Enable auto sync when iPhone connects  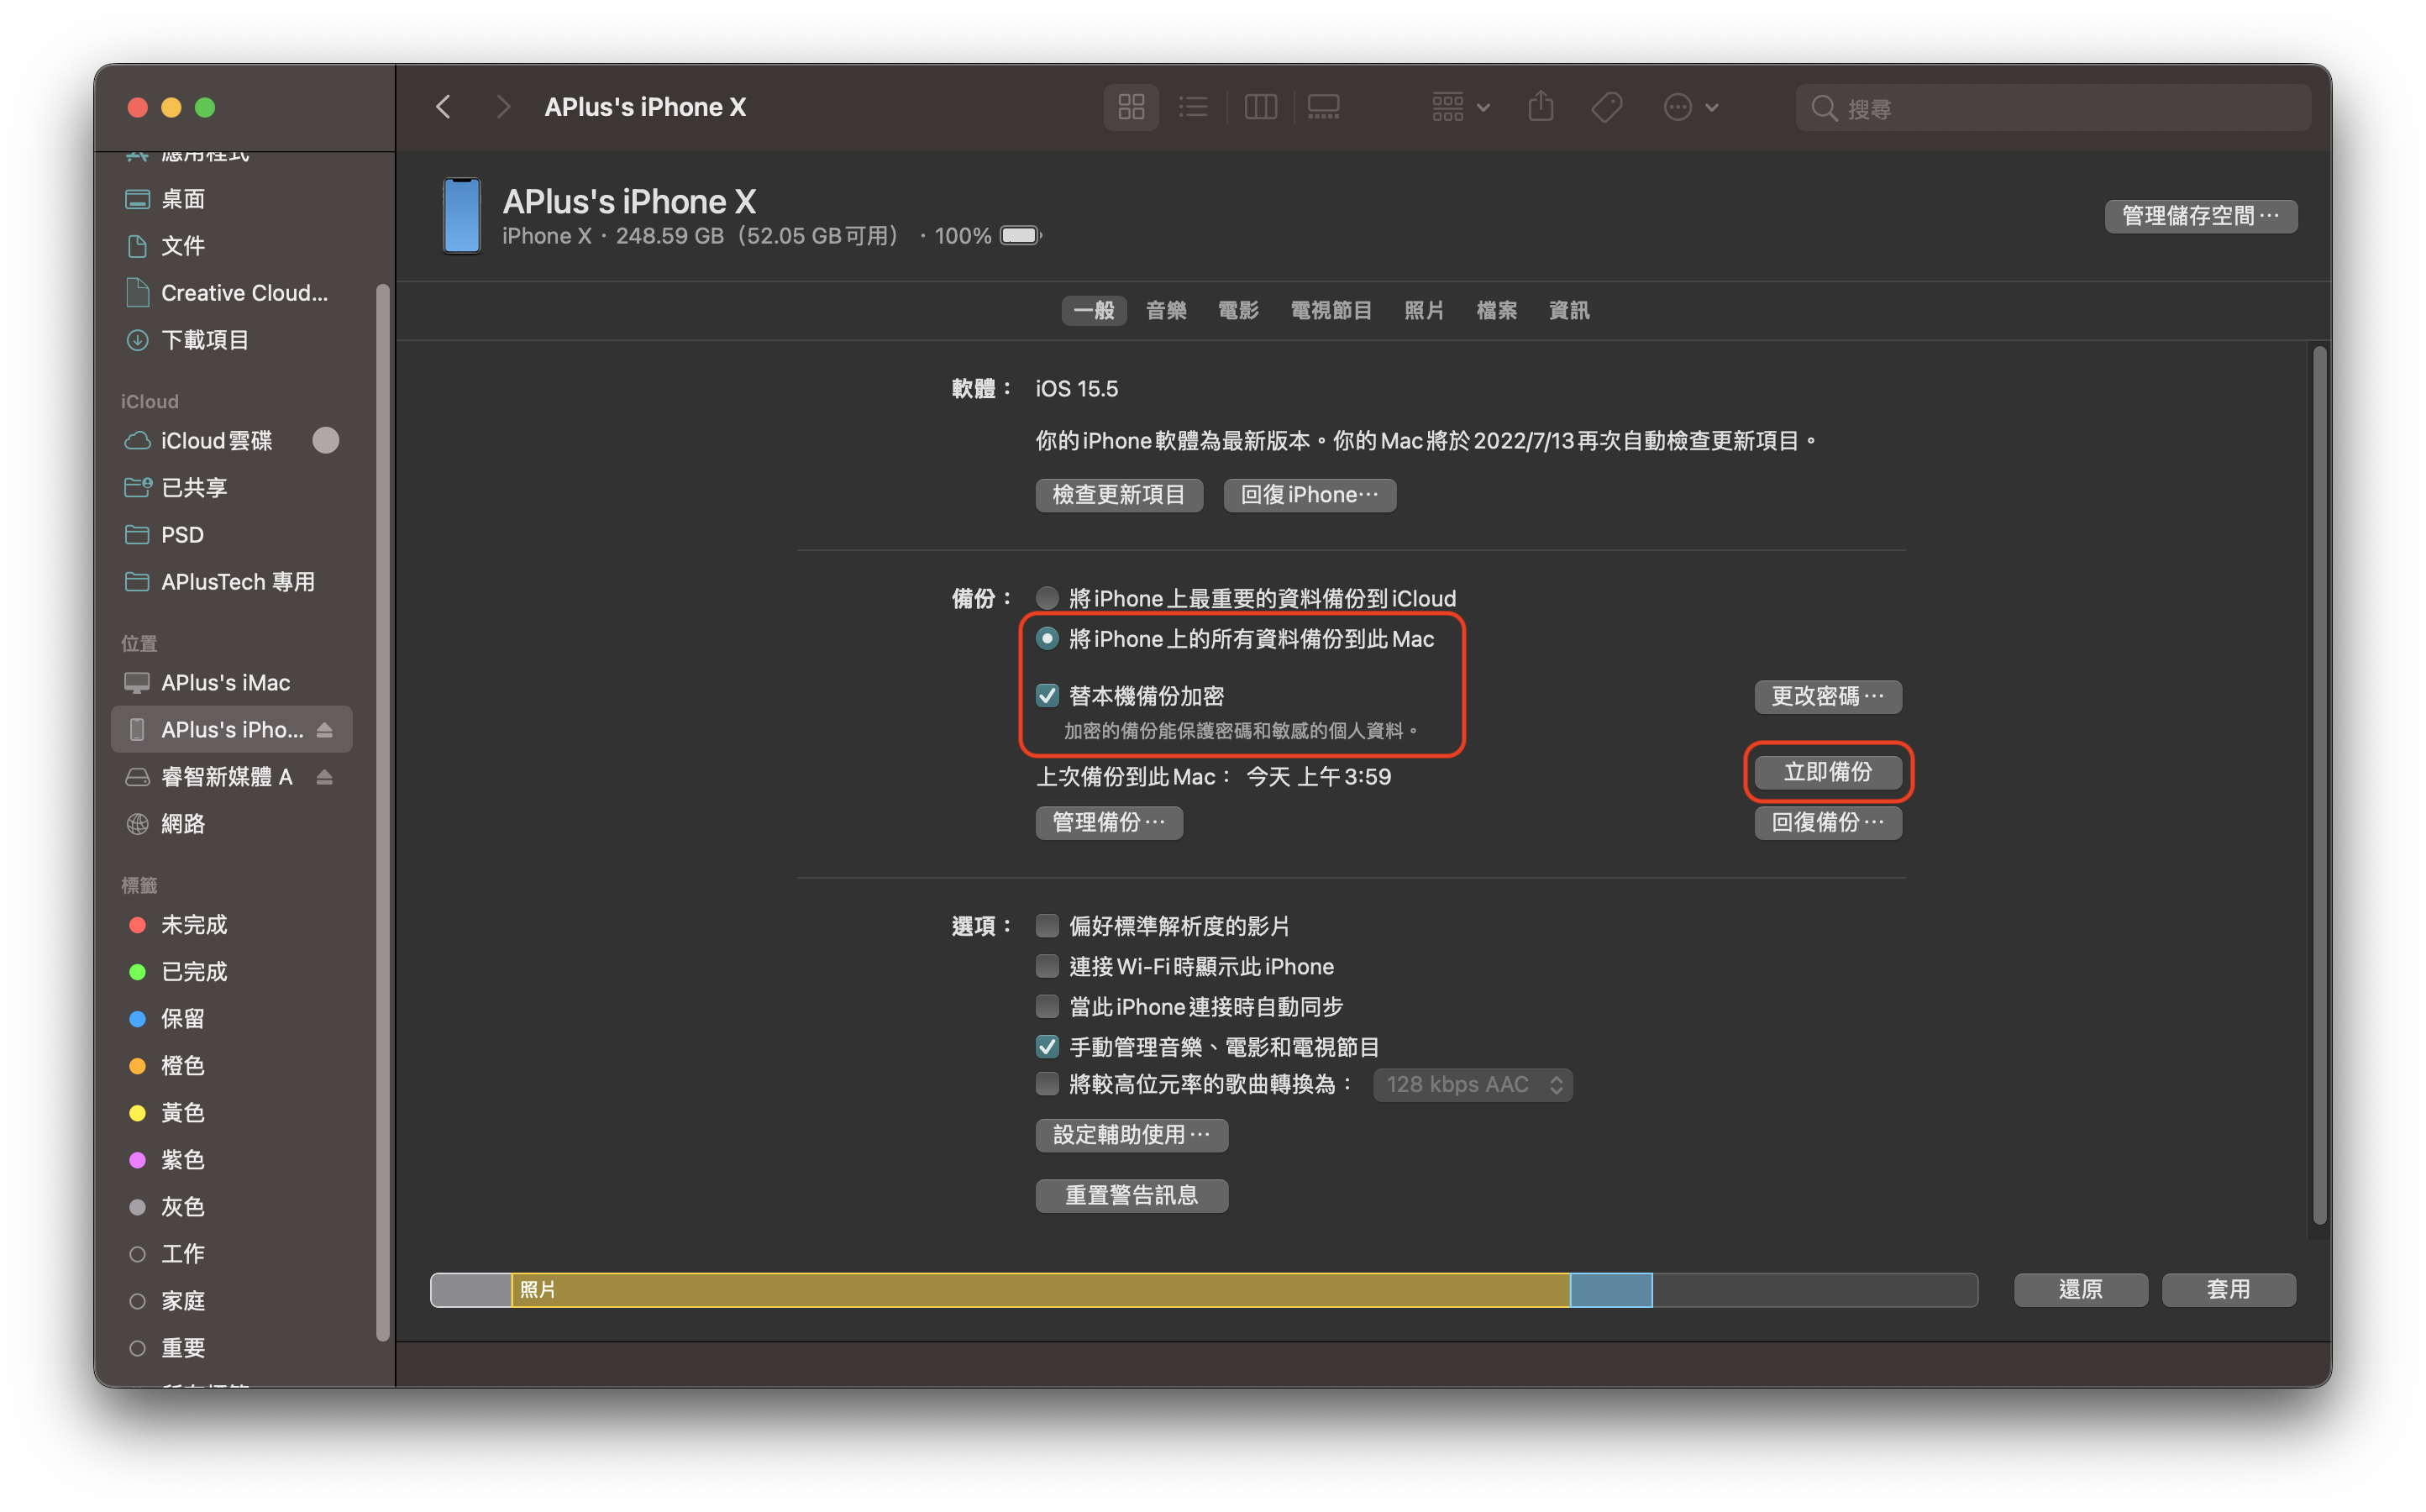pos(1047,1006)
